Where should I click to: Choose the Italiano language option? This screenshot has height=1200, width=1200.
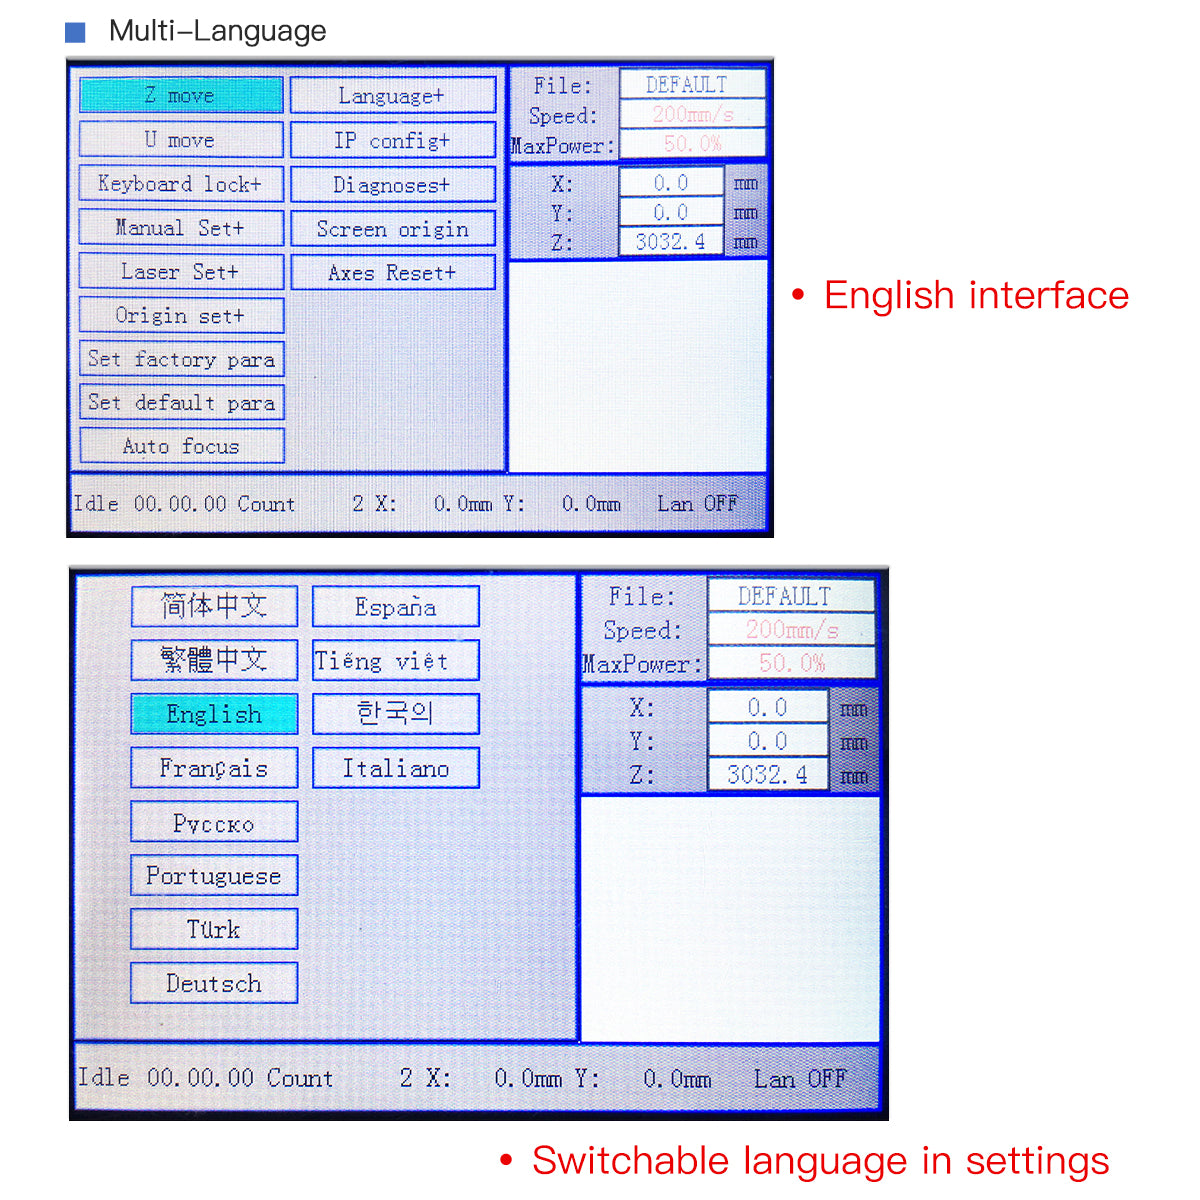pyautogui.click(x=396, y=768)
